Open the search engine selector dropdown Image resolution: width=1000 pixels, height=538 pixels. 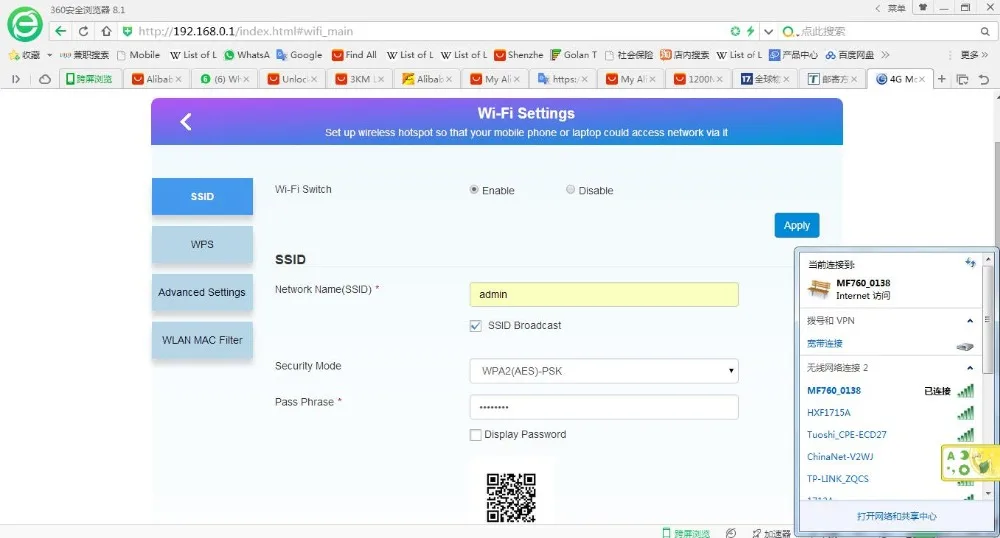pos(790,31)
